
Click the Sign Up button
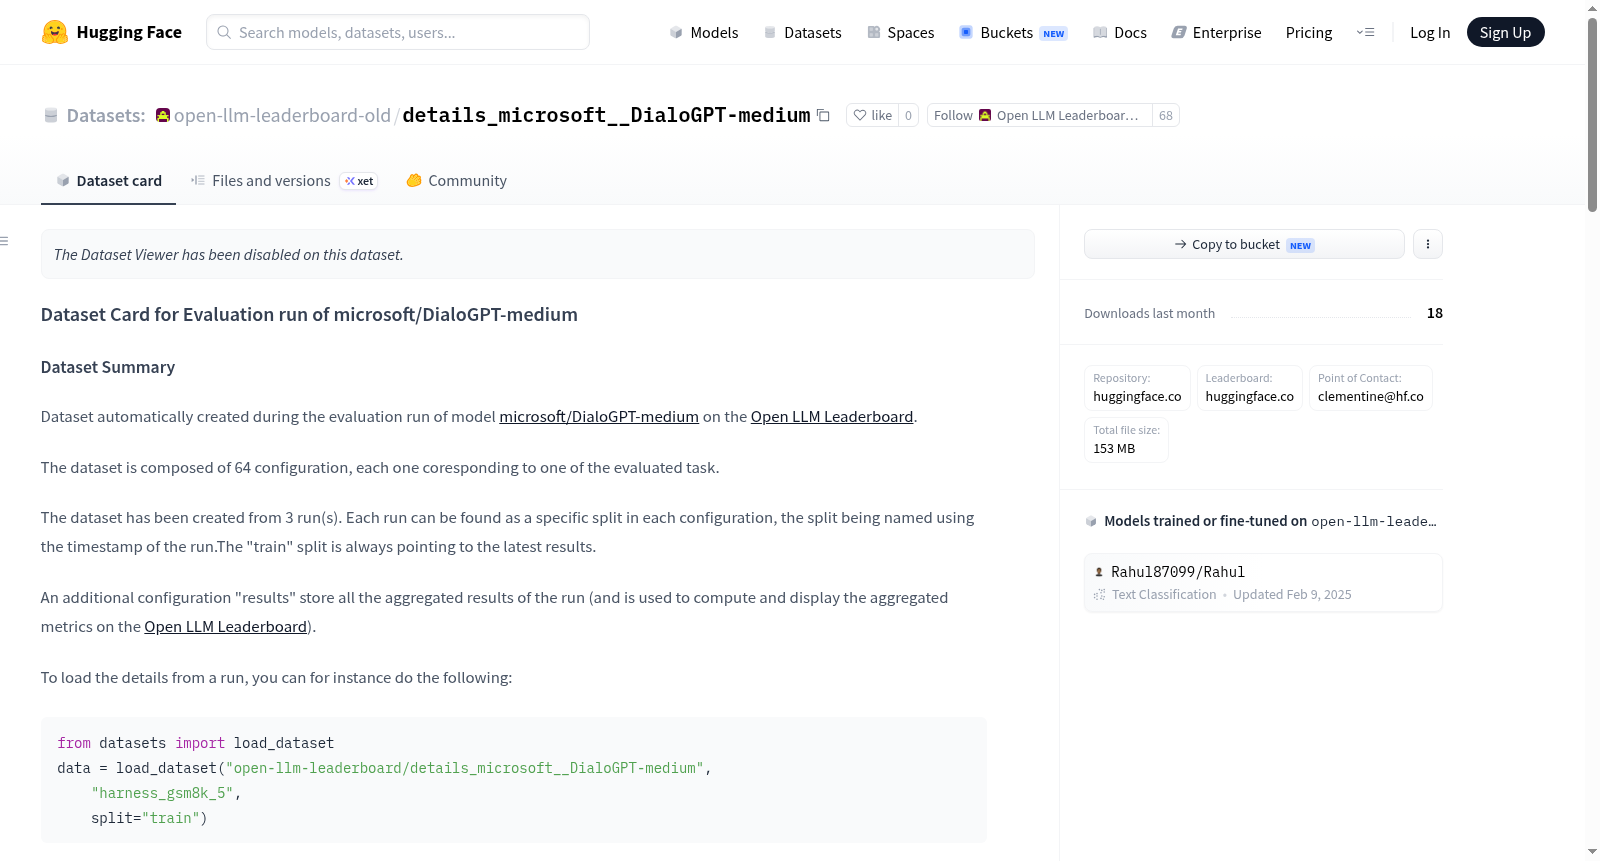[1505, 32]
